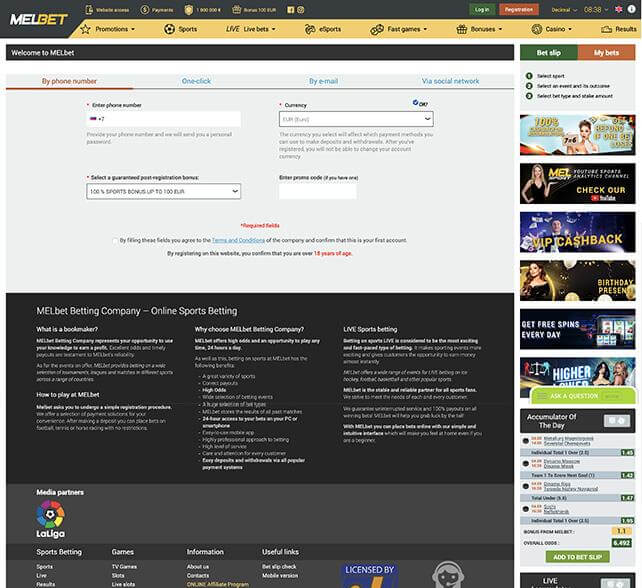Open the VIP CASHBACK banner

pyautogui.click(x=577, y=232)
